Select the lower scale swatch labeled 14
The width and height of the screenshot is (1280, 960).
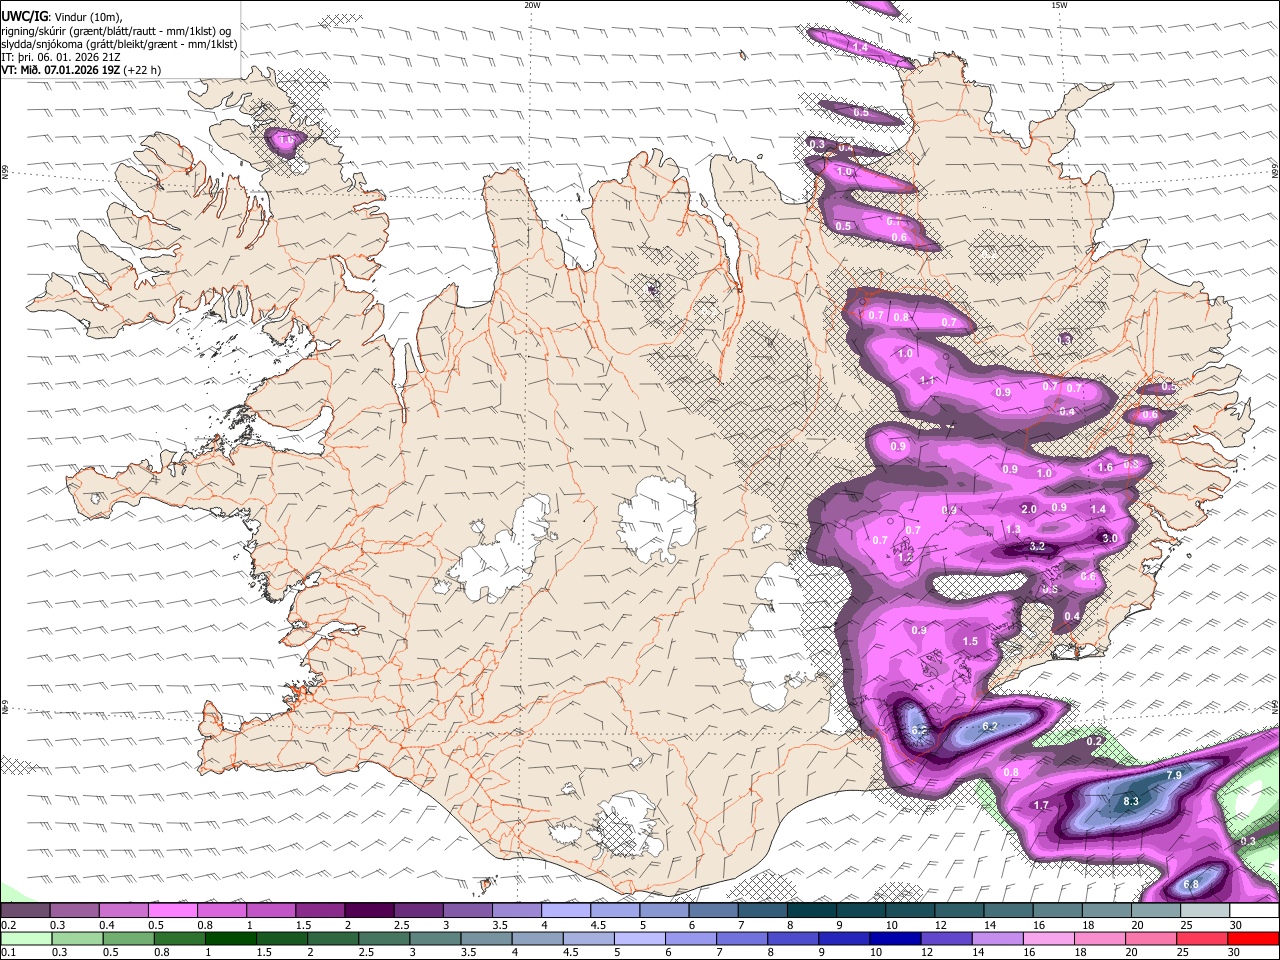pos(995,938)
